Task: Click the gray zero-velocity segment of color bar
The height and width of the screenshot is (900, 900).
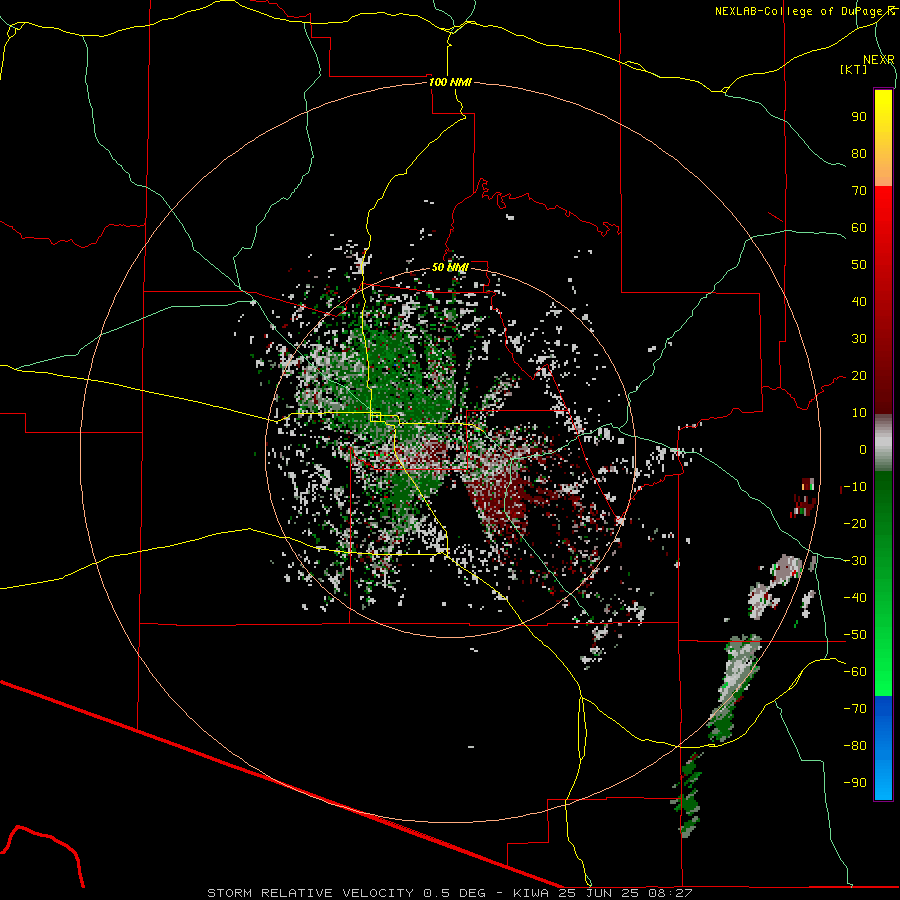Action: (x=883, y=443)
